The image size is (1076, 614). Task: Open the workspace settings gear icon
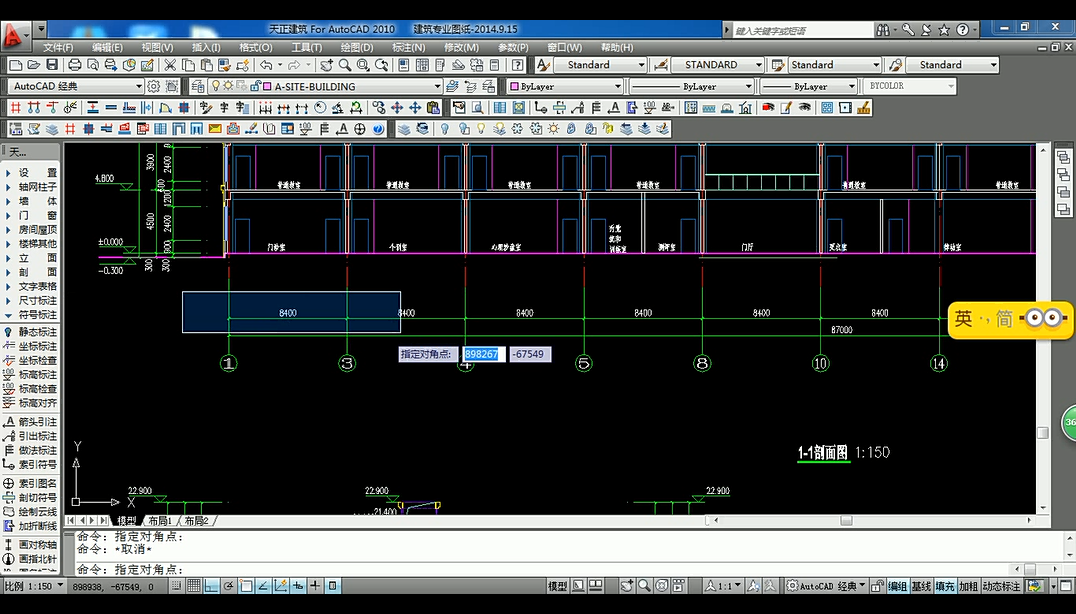[154, 87]
